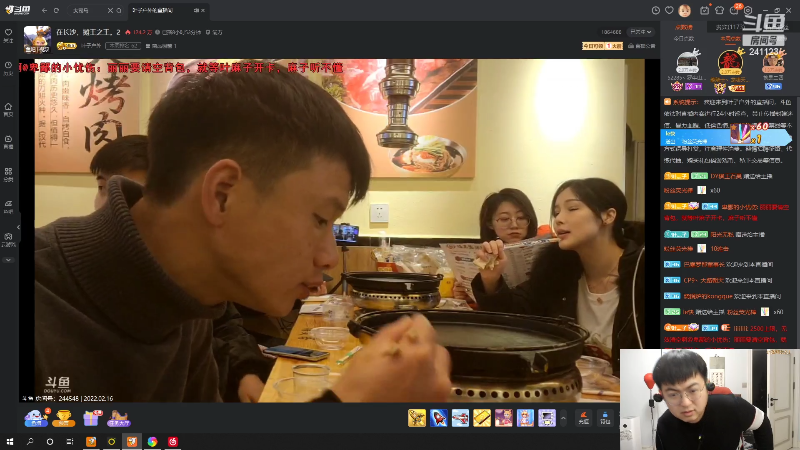Send the red-white plane gift
This screenshot has width=800, height=450.
click(x=460, y=418)
